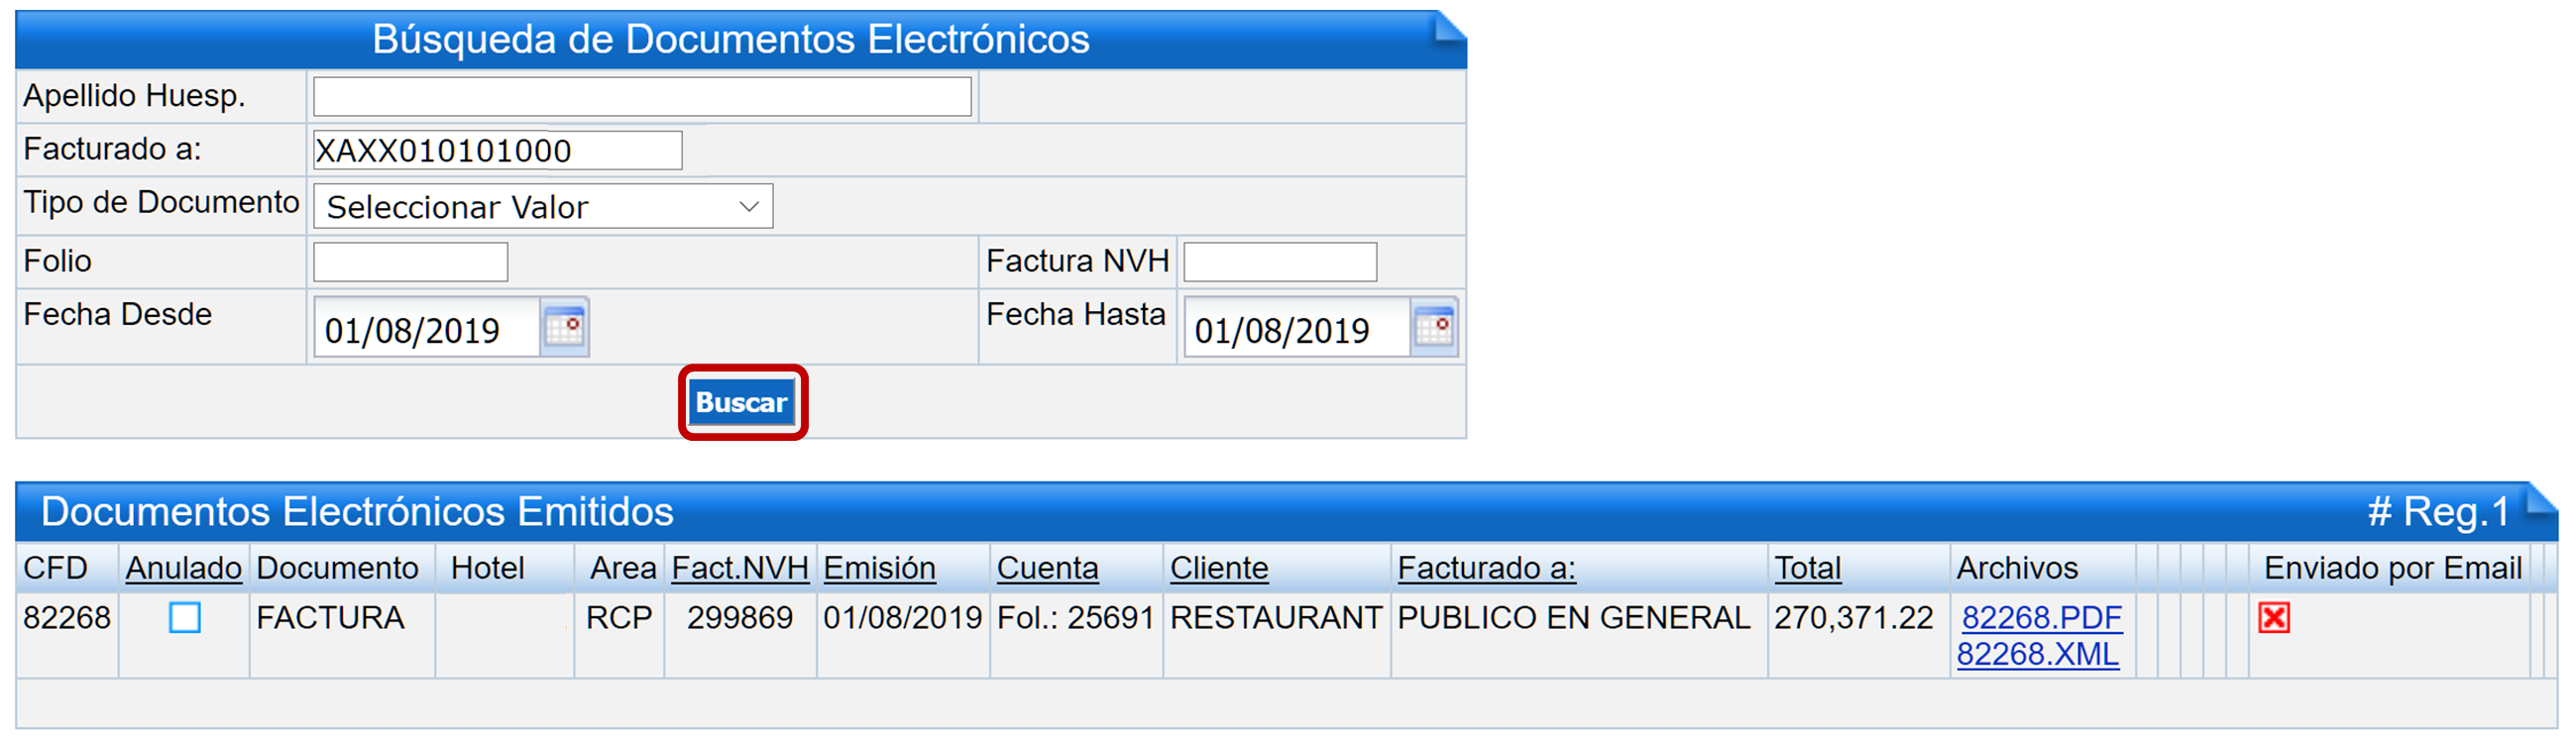This screenshot has width=2576, height=744.
Task: Sort results by Cuenta column
Action: click(x=1047, y=568)
